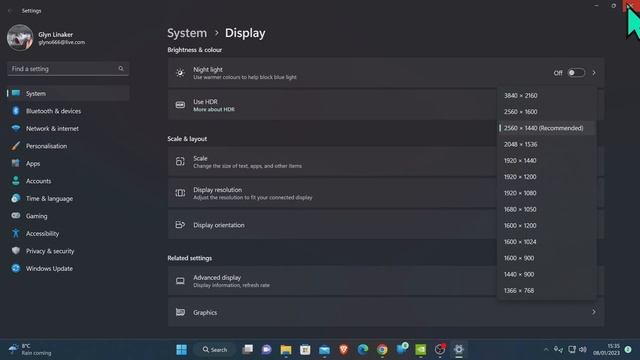
Task: Click the Advanced display monitor icon
Action: click(x=180, y=281)
